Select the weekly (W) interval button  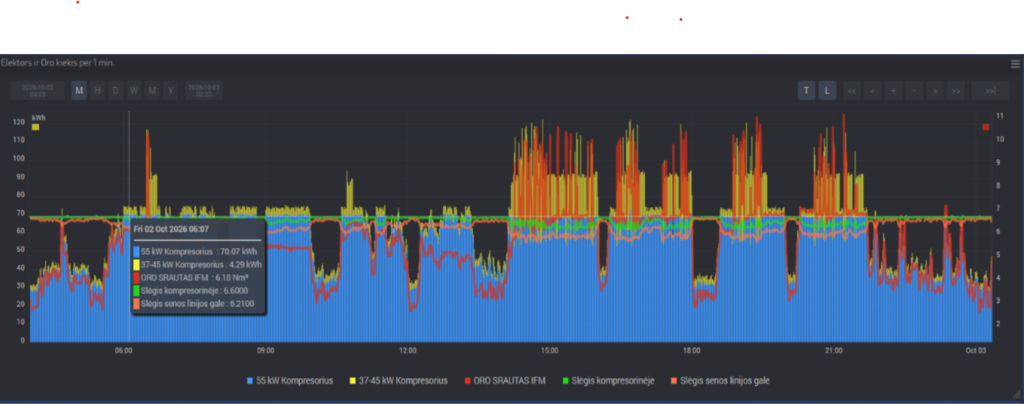point(134,91)
